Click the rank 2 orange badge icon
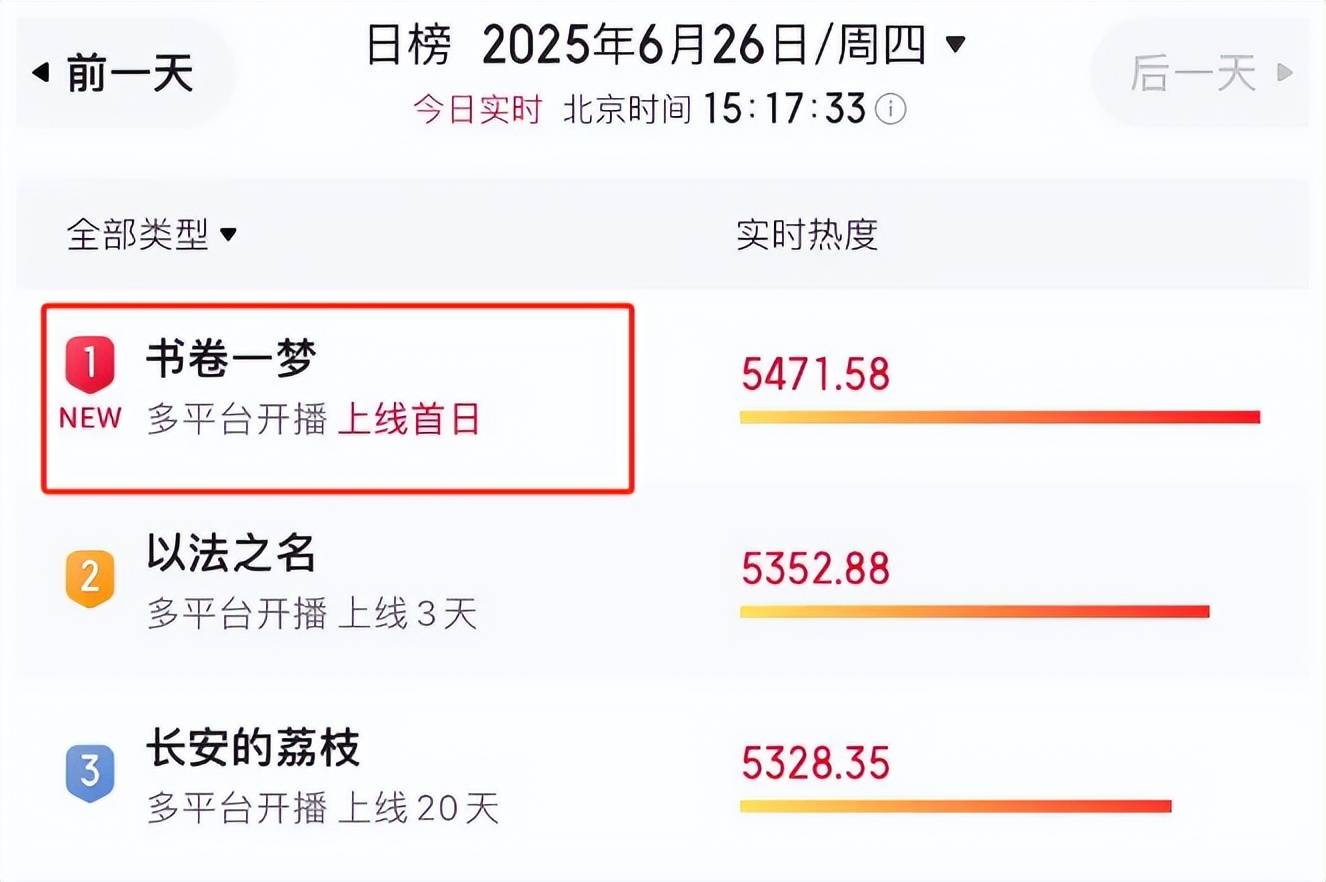This screenshot has height=882, width=1326. point(90,578)
